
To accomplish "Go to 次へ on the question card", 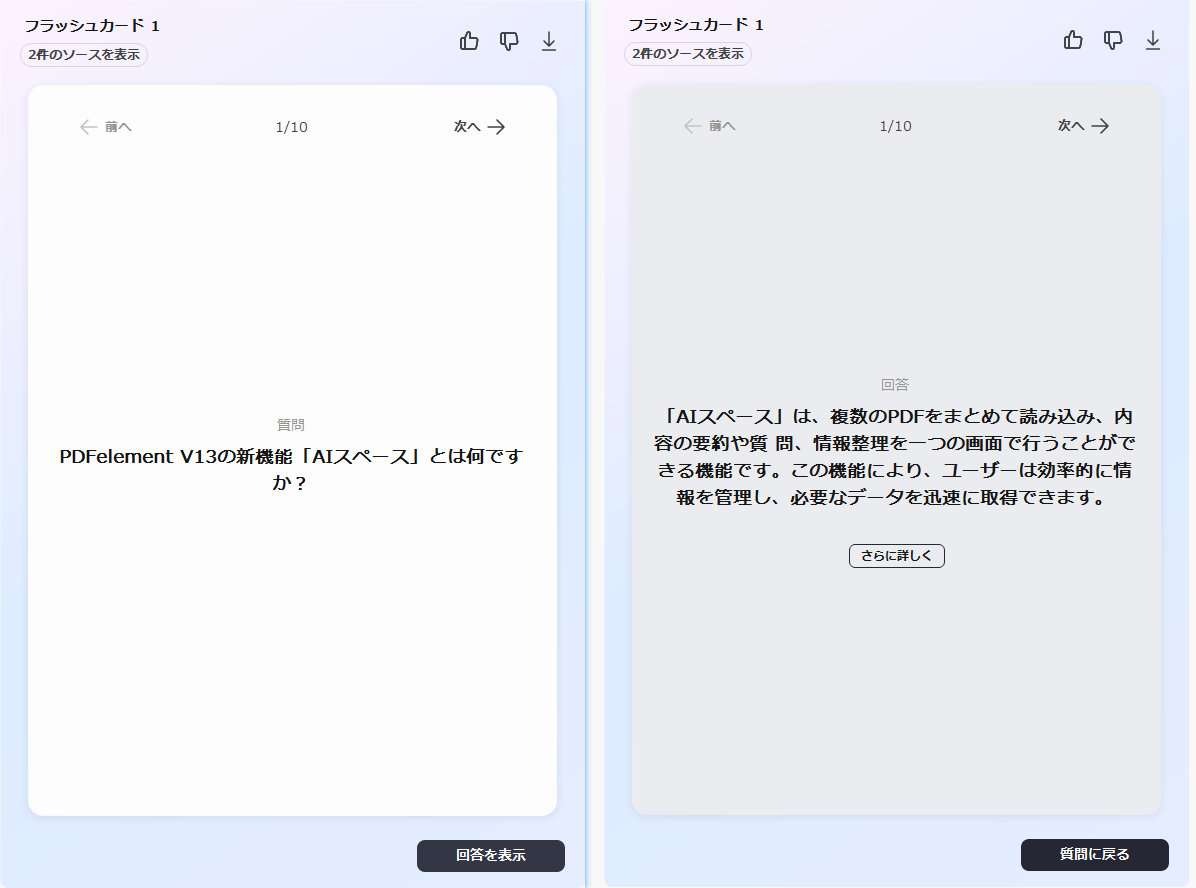I will point(479,127).
